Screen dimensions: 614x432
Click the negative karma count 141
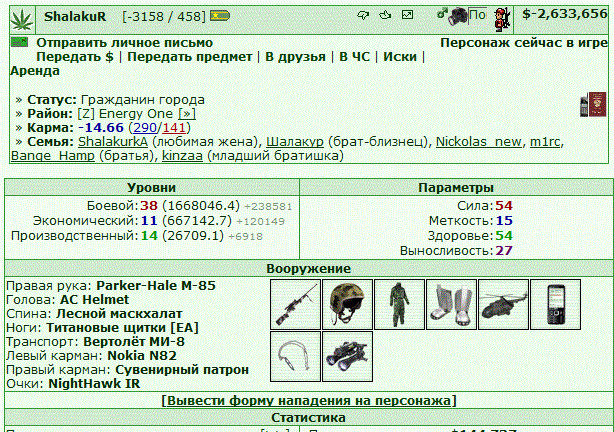(x=174, y=128)
